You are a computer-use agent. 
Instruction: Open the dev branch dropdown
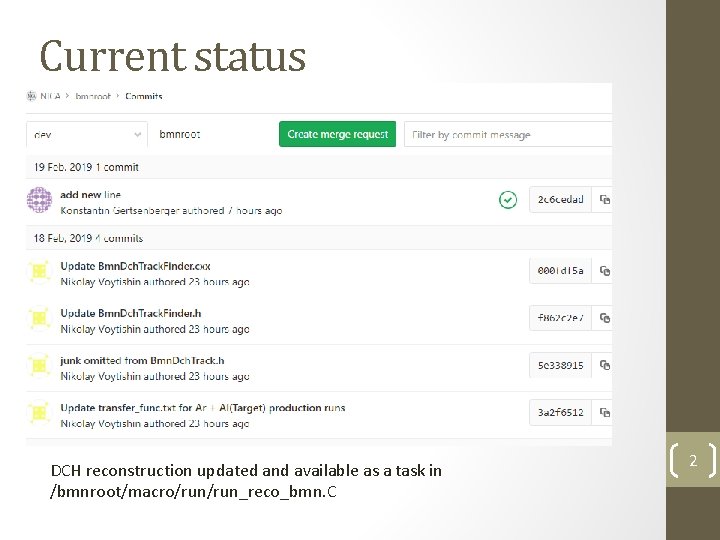[x=88, y=134]
